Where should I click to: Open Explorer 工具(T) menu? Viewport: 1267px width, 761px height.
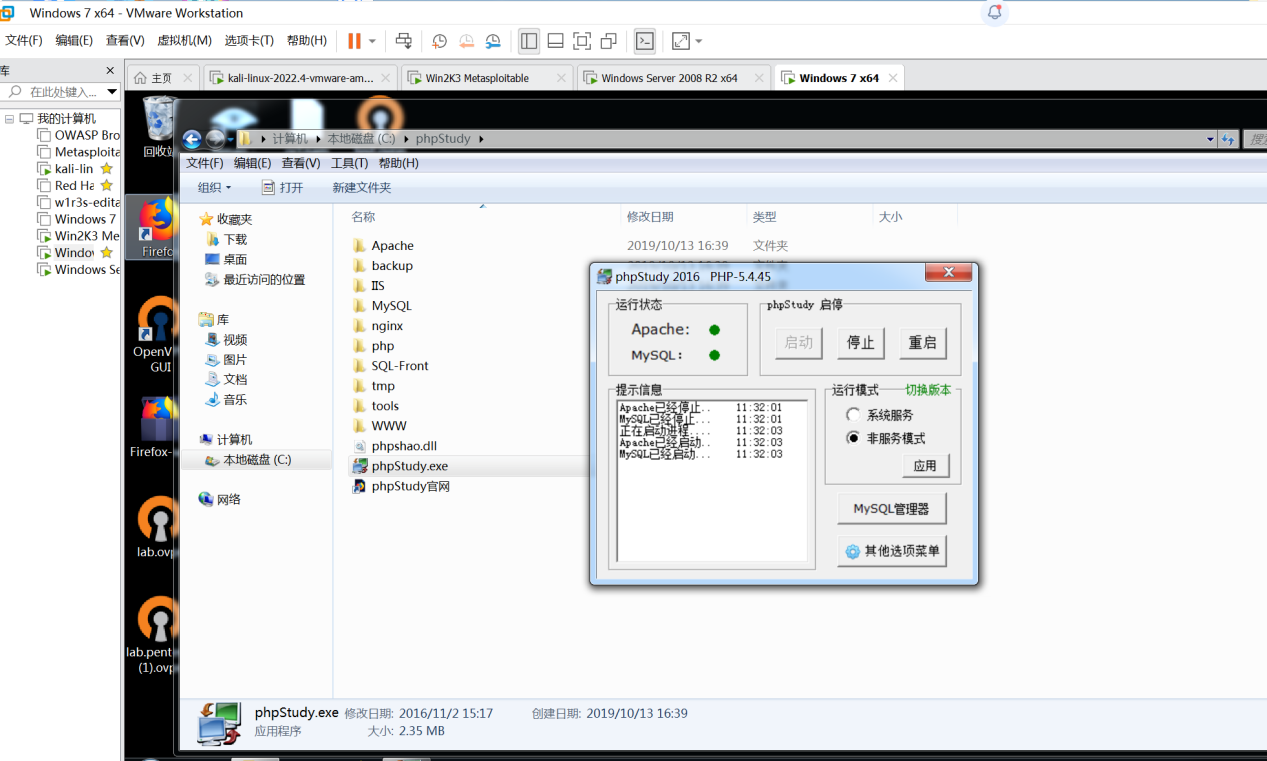tap(349, 163)
